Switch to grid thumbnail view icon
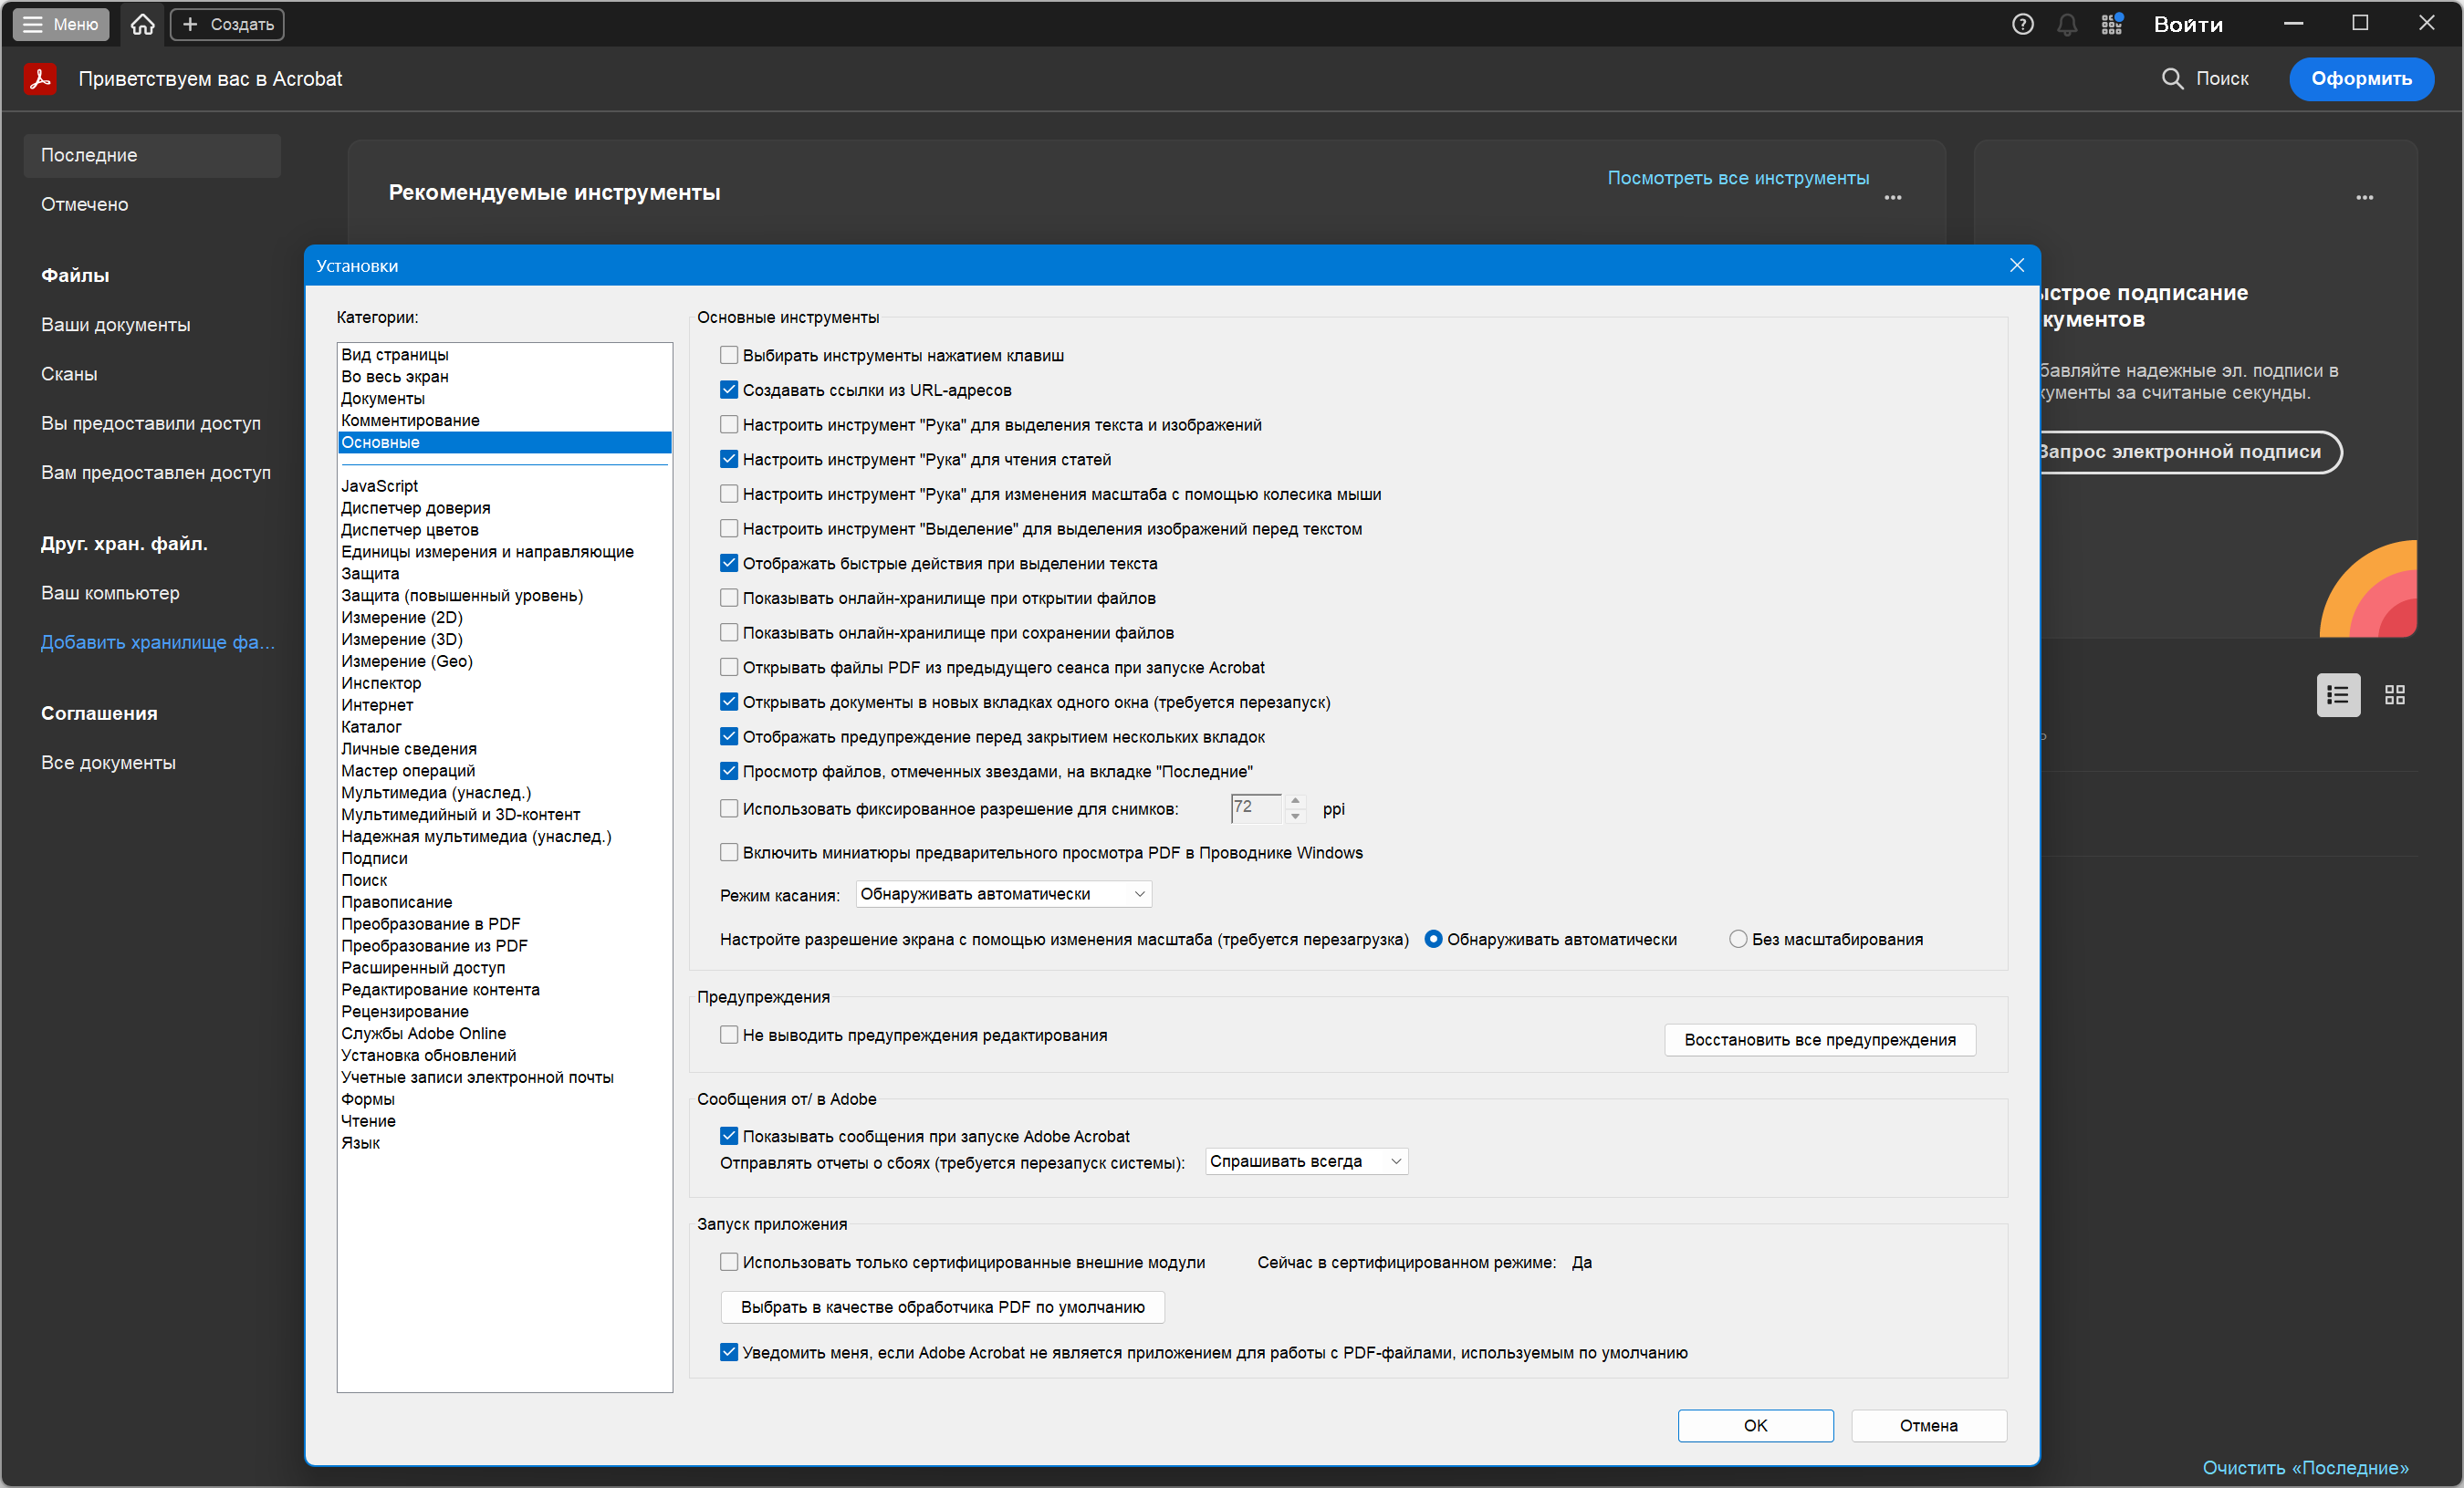 [x=2394, y=695]
